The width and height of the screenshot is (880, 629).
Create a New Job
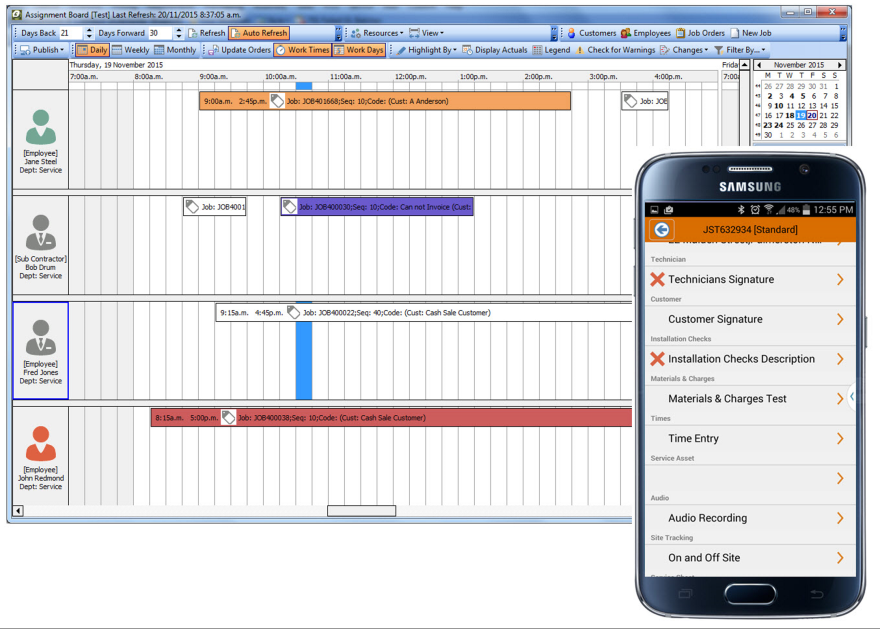[x=751, y=33]
